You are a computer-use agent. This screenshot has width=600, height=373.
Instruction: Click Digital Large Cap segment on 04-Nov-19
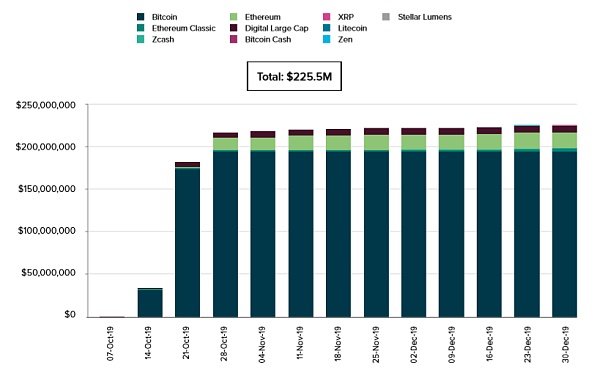(263, 134)
